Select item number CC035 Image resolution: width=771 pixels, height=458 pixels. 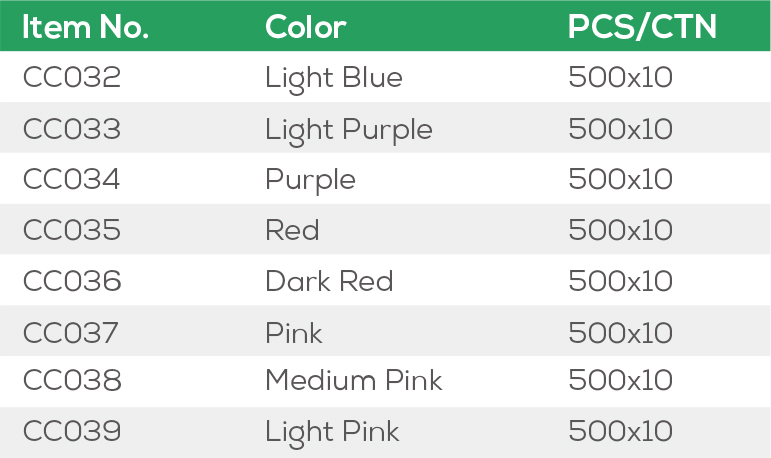pos(72,230)
